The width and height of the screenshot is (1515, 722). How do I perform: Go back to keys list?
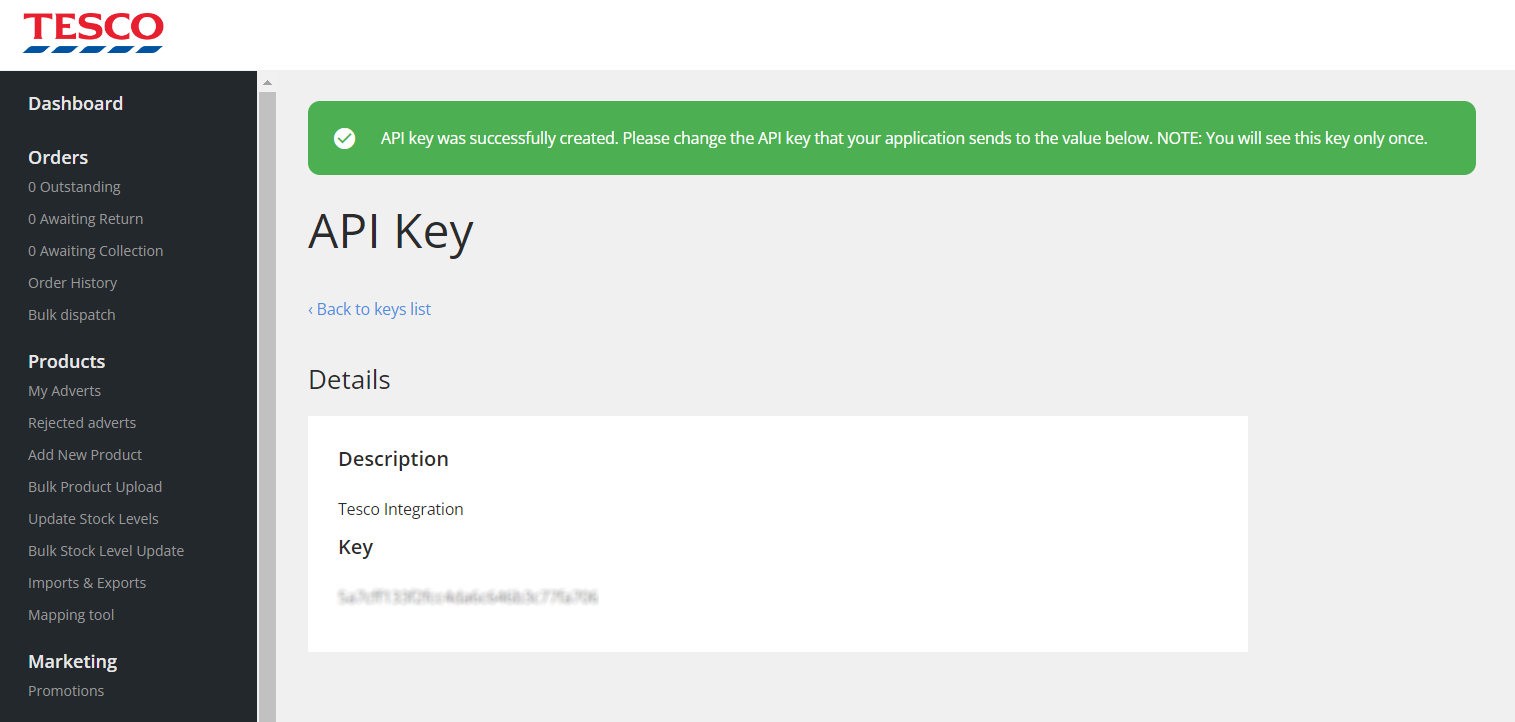(370, 309)
